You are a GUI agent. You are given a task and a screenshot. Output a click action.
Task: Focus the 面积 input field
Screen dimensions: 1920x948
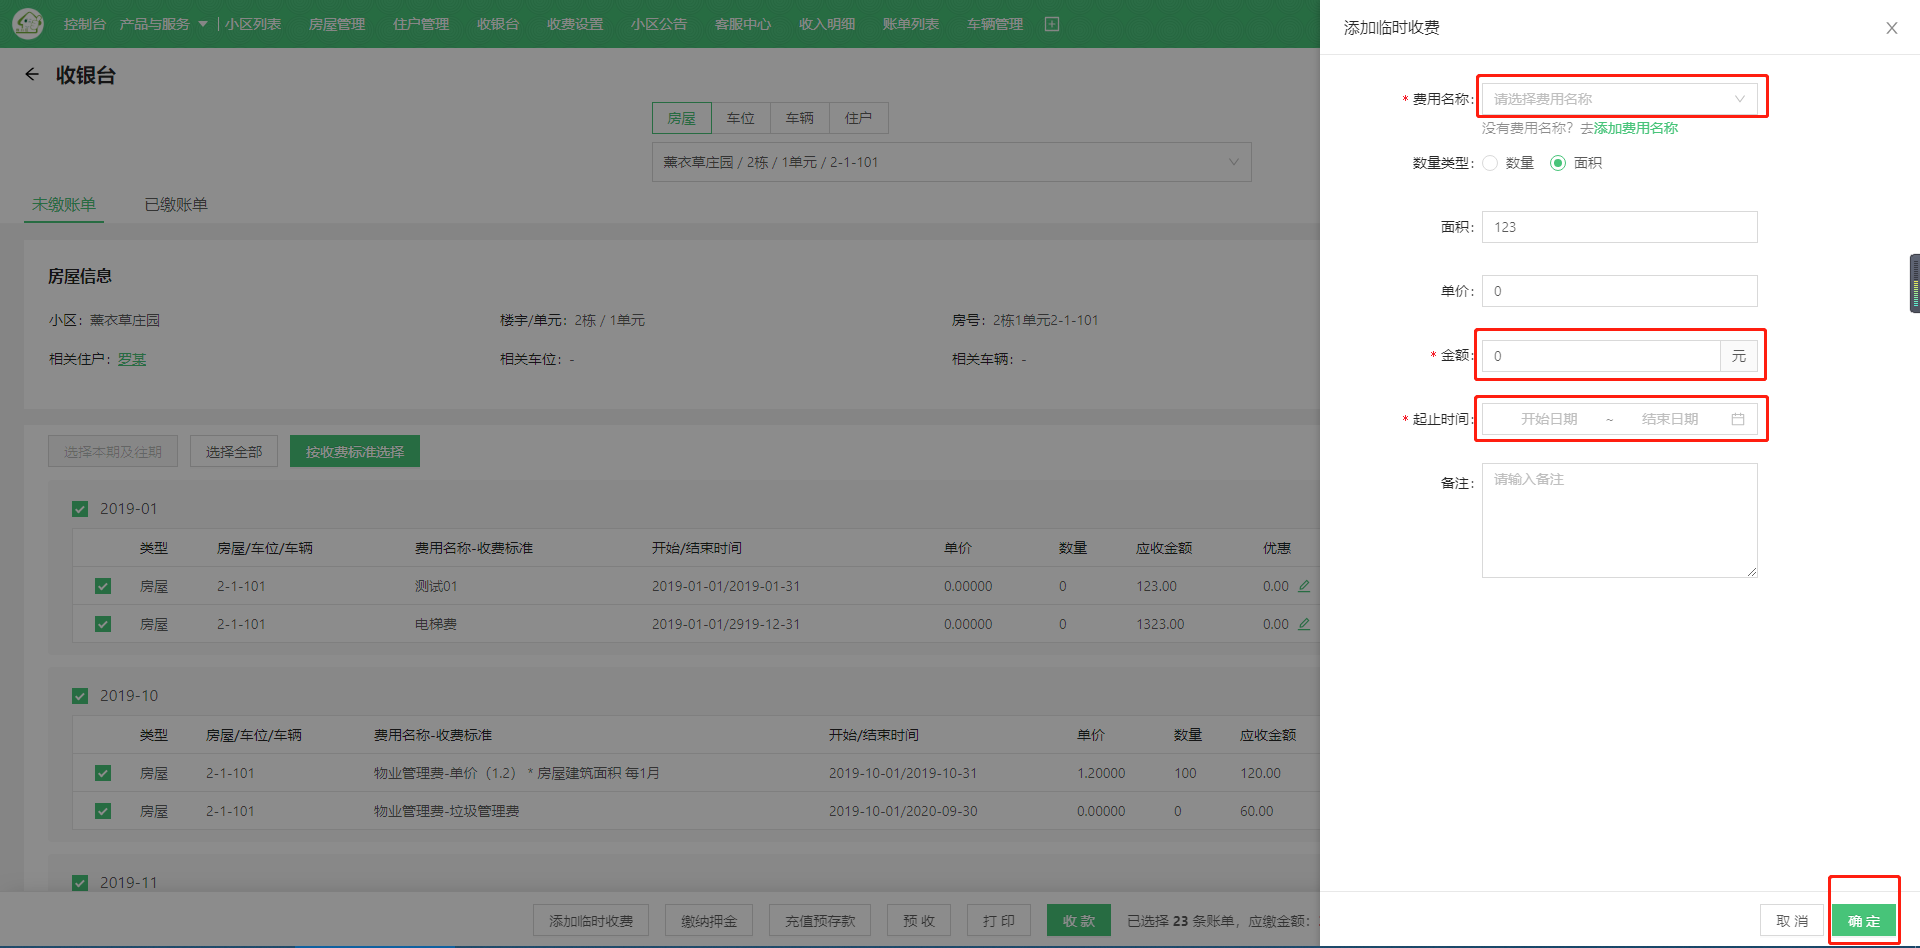click(x=1619, y=227)
